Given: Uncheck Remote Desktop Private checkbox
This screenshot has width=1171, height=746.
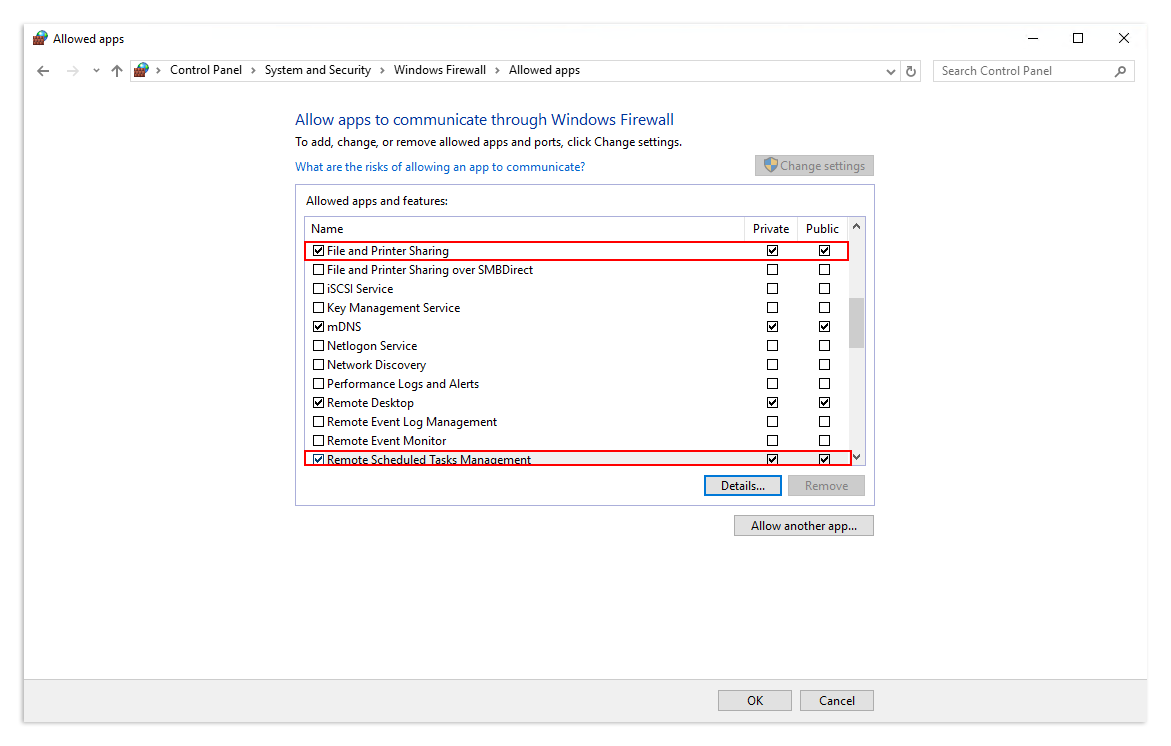Looking at the screenshot, I should [x=772, y=403].
